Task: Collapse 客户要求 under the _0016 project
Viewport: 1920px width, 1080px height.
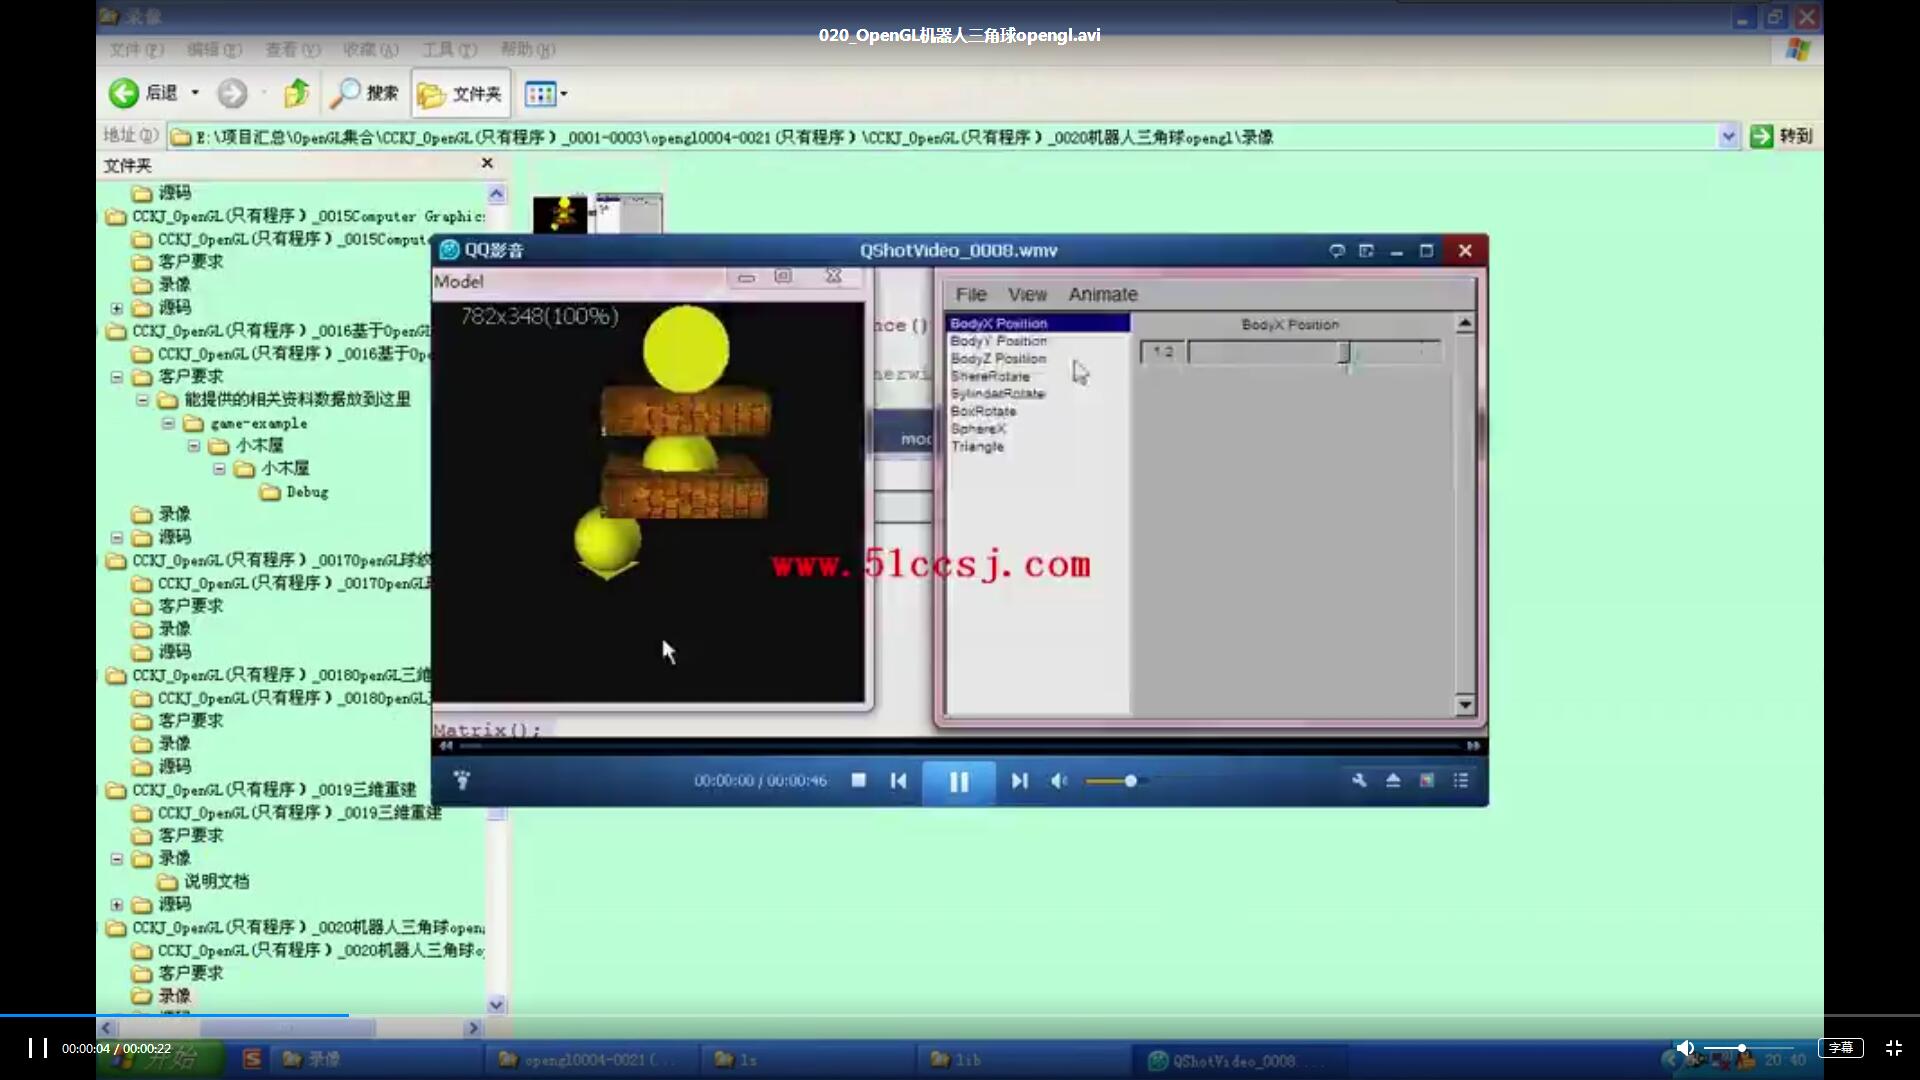Action: pyautogui.click(x=117, y=377)
